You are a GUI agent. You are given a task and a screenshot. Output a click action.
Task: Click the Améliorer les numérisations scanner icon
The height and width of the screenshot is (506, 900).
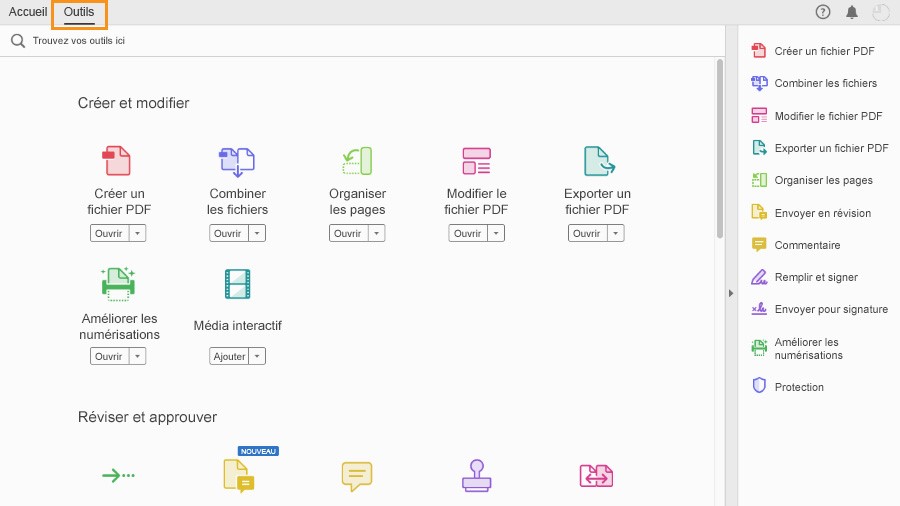point(118,284)
